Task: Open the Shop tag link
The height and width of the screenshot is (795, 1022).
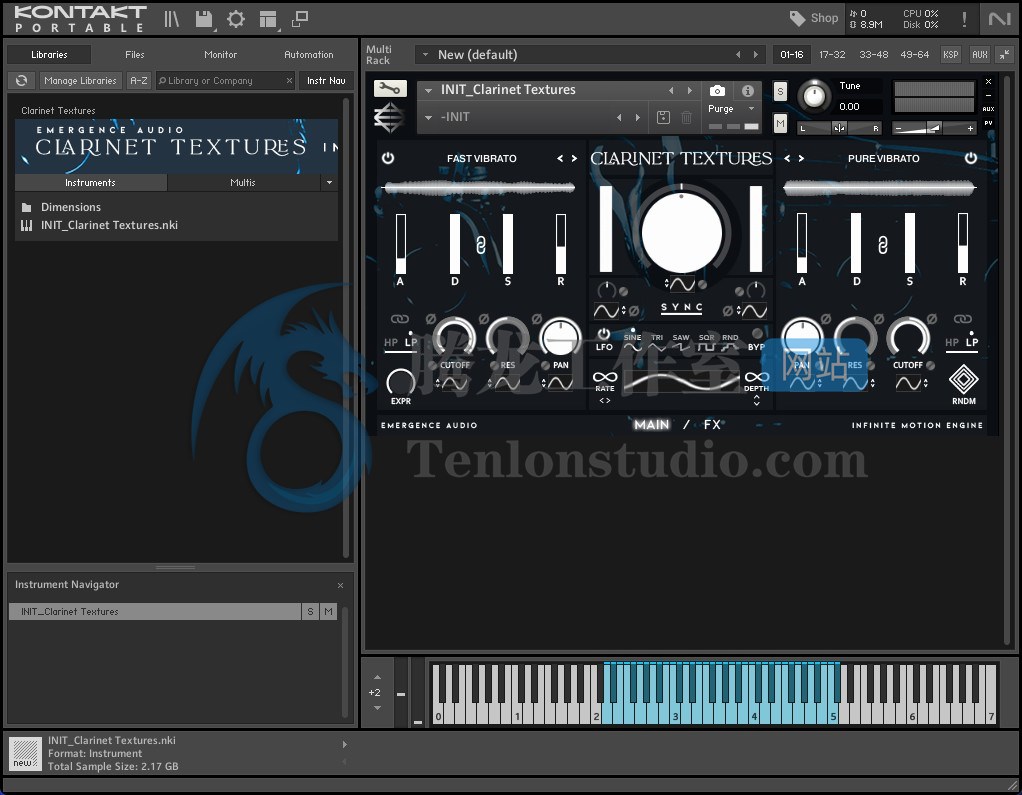Action: pyautogui.click(x=814, y=18)
